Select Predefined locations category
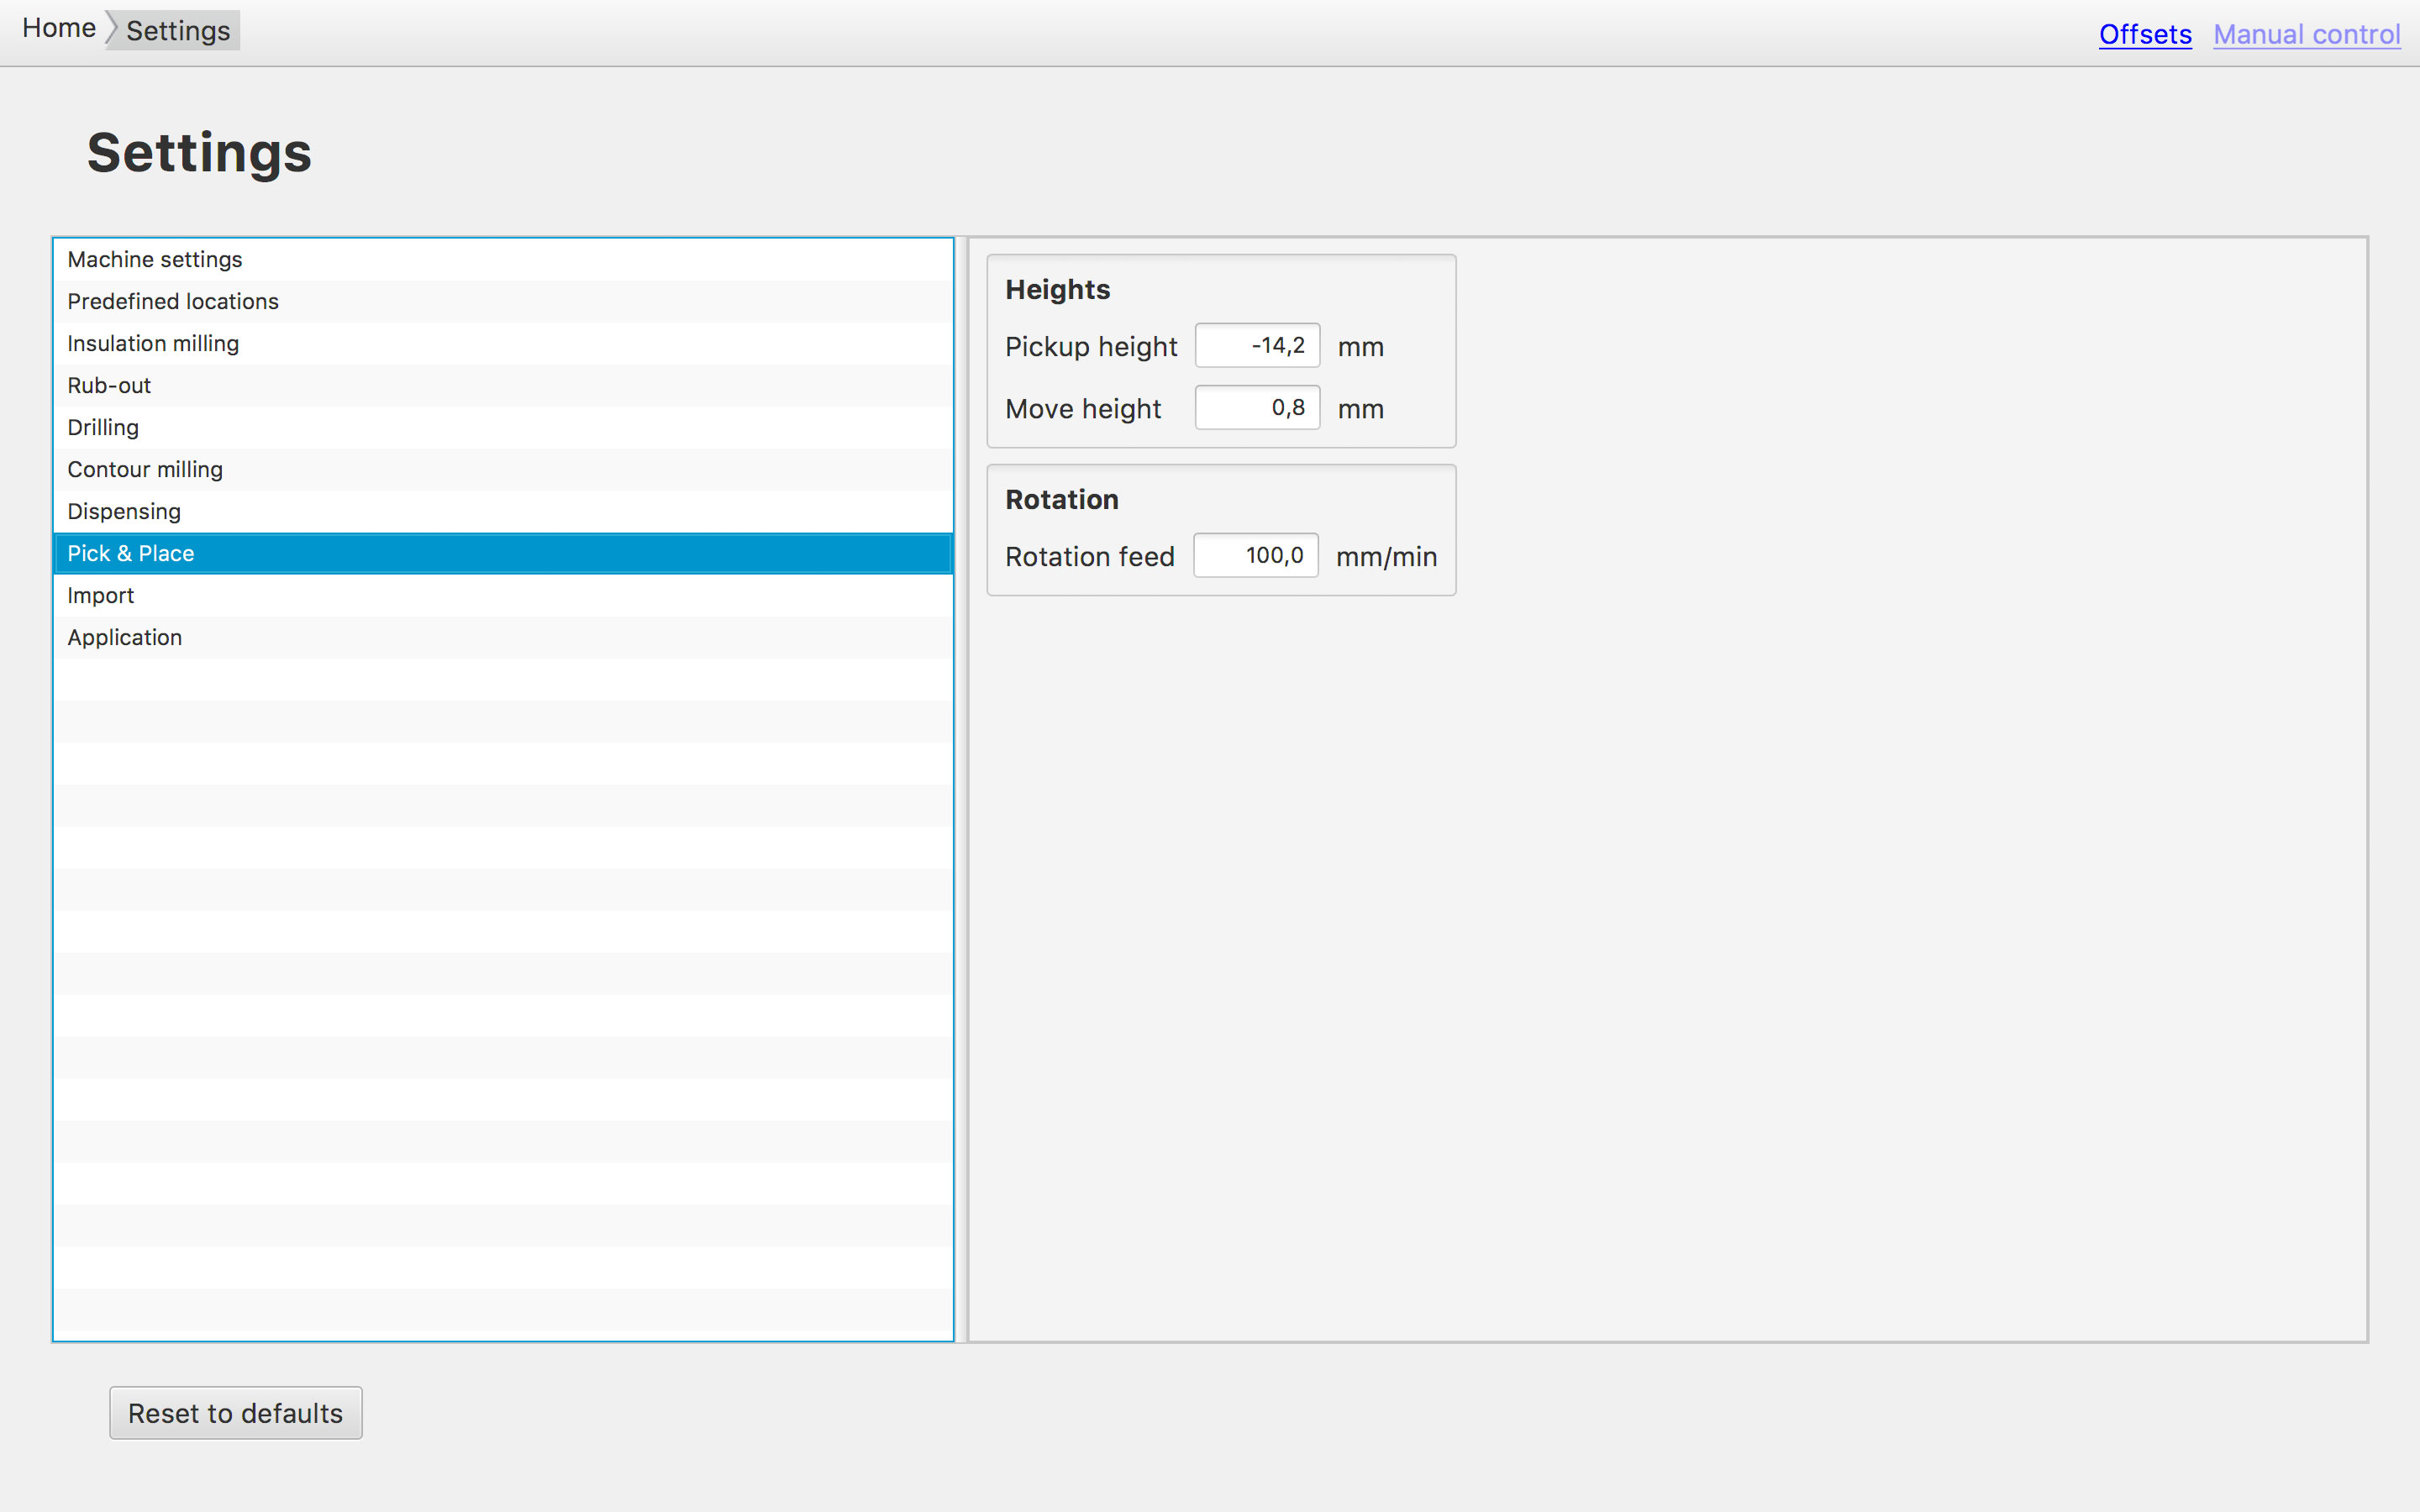Screen dimensions: 2420x1512 point(503,301)
